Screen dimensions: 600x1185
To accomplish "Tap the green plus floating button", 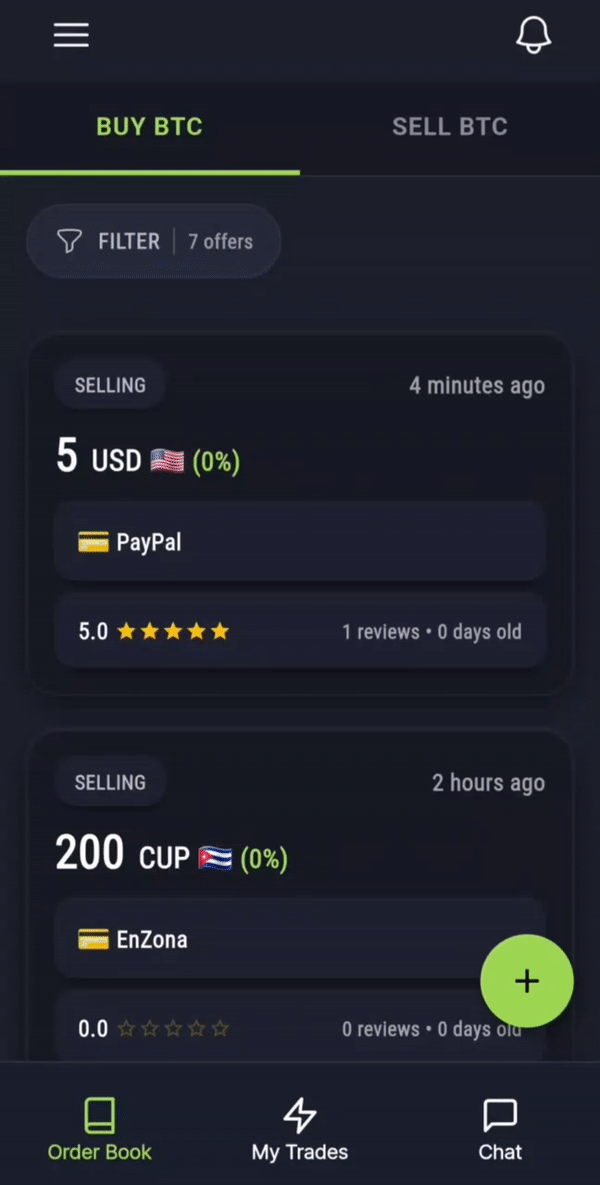I will coord(527,981).
